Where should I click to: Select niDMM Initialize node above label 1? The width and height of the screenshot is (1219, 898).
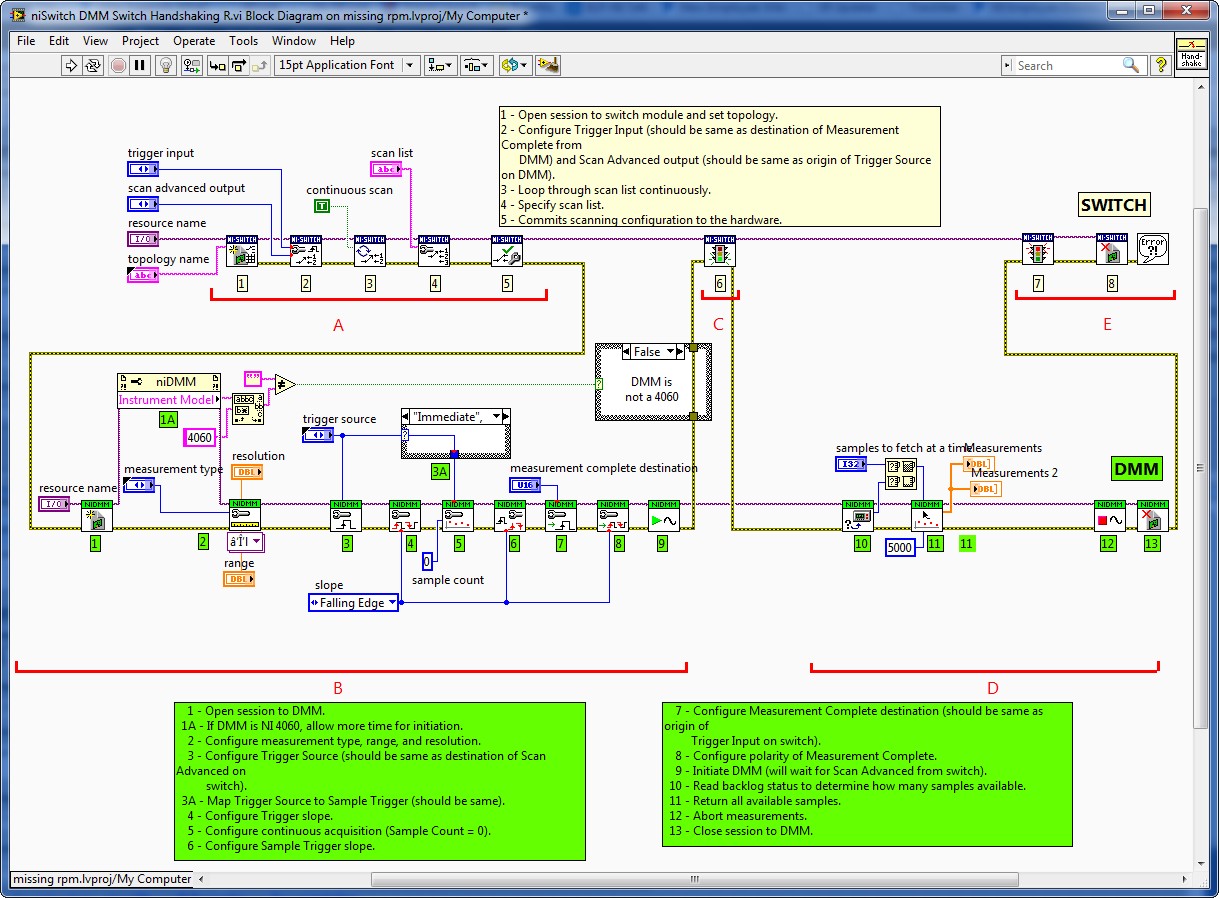click(x=97, y=515)
